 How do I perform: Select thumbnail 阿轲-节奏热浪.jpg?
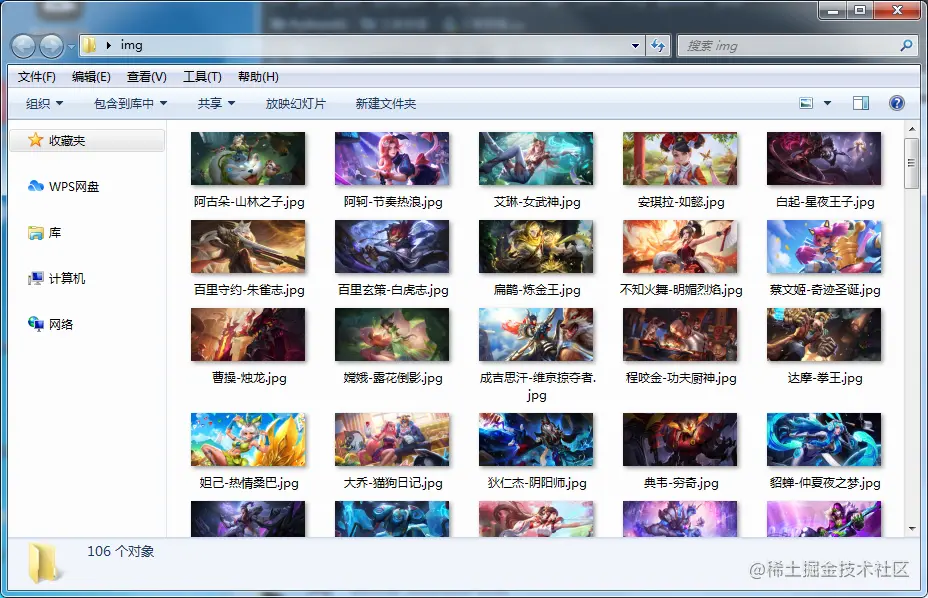tap(392, 159)
